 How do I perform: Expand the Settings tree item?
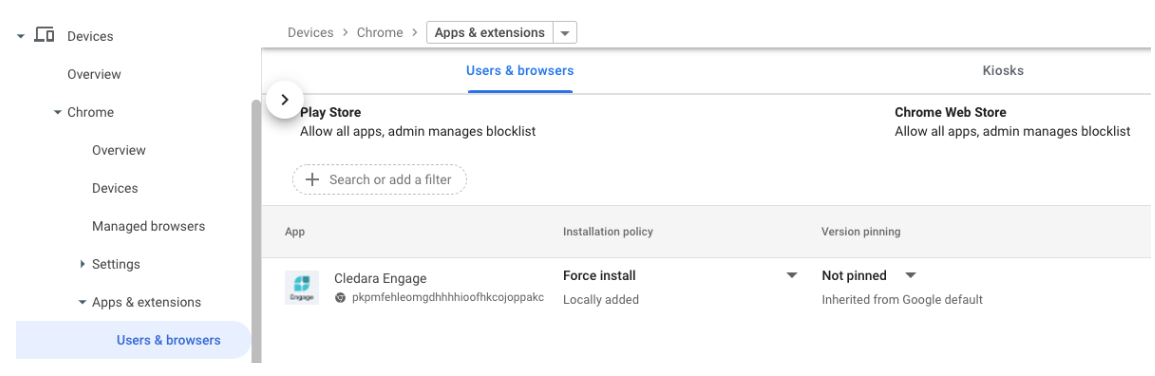point(82,264)
